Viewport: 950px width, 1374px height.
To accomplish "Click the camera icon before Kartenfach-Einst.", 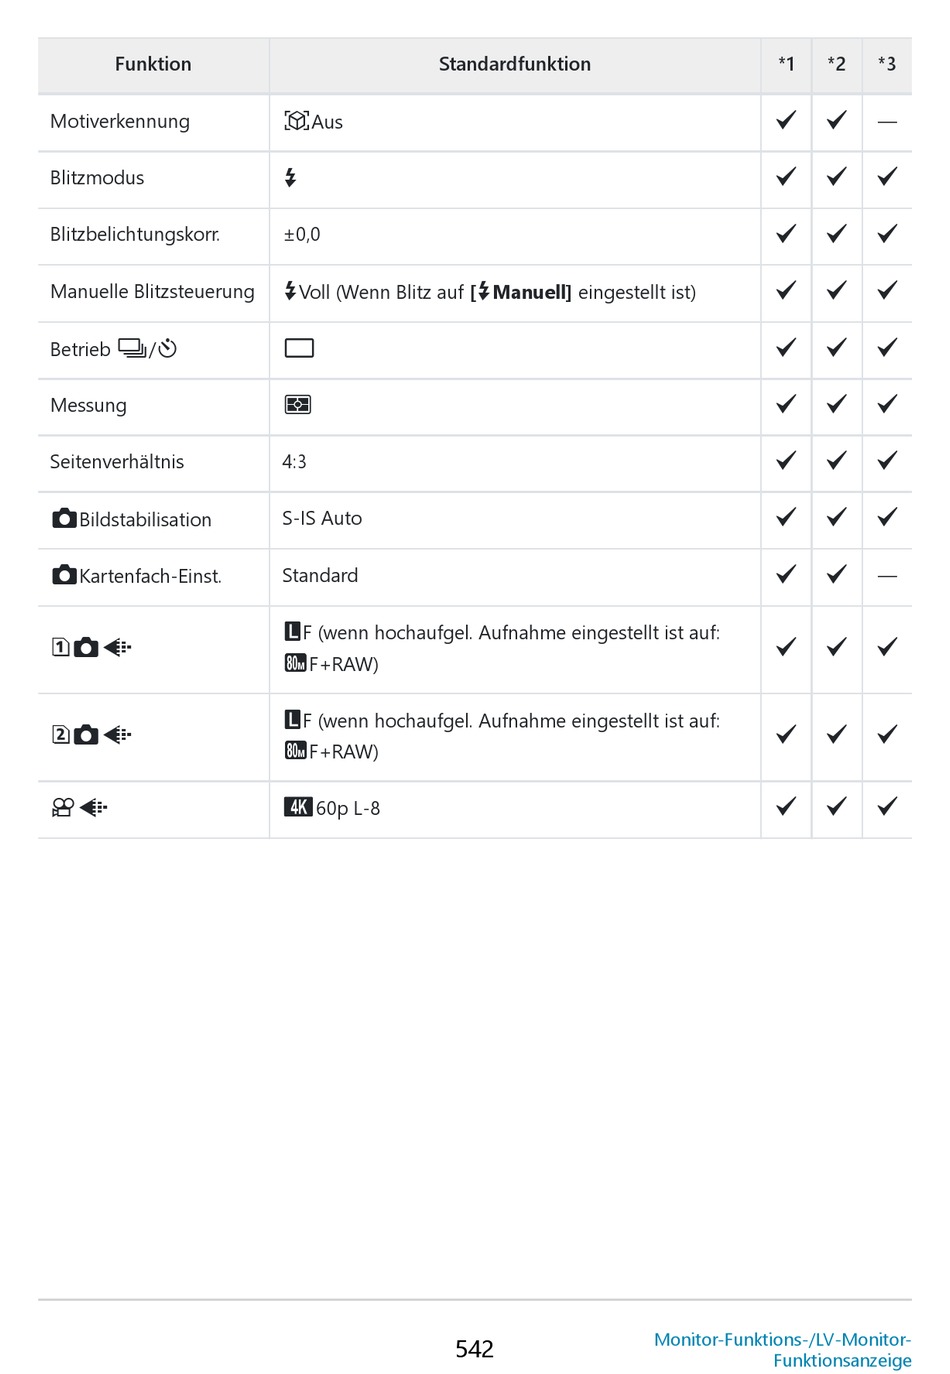I will [x=64, y=575].
